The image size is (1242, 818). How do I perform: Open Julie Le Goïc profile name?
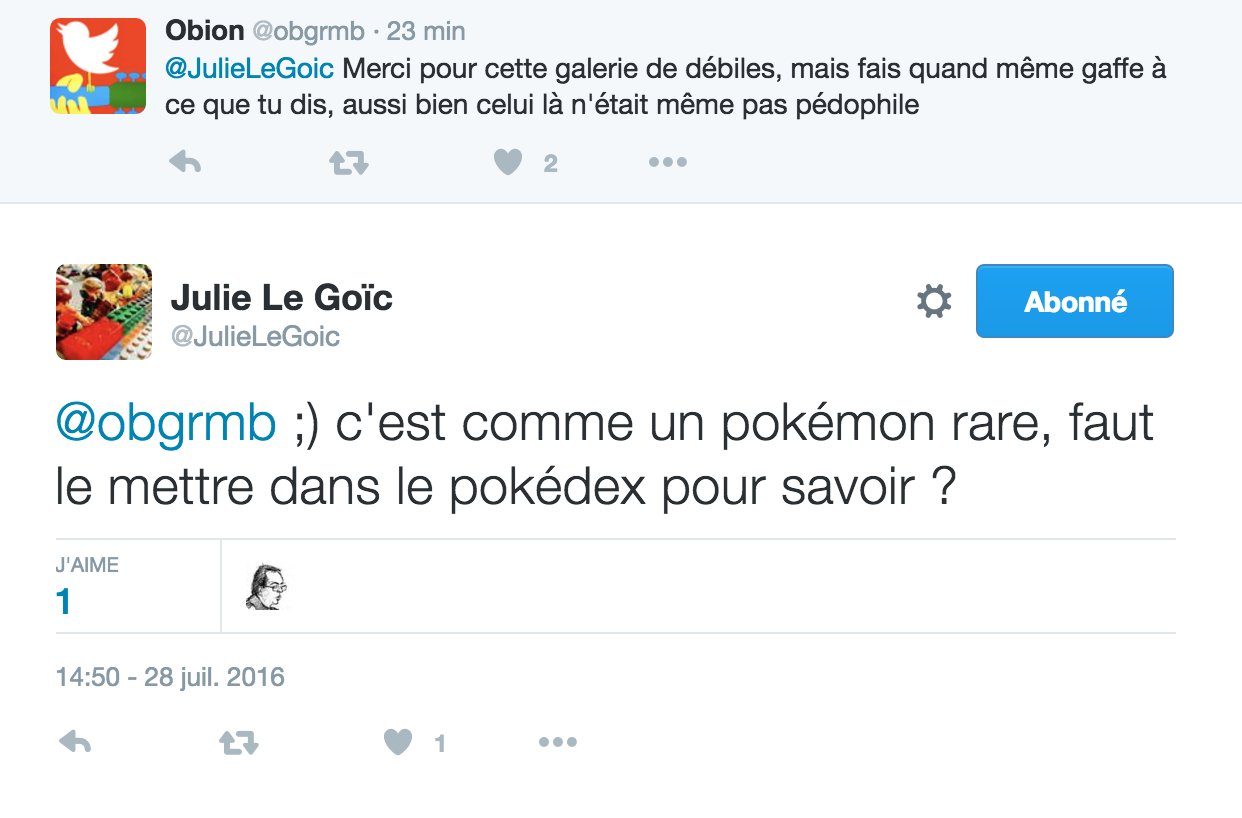coord(282,297)
